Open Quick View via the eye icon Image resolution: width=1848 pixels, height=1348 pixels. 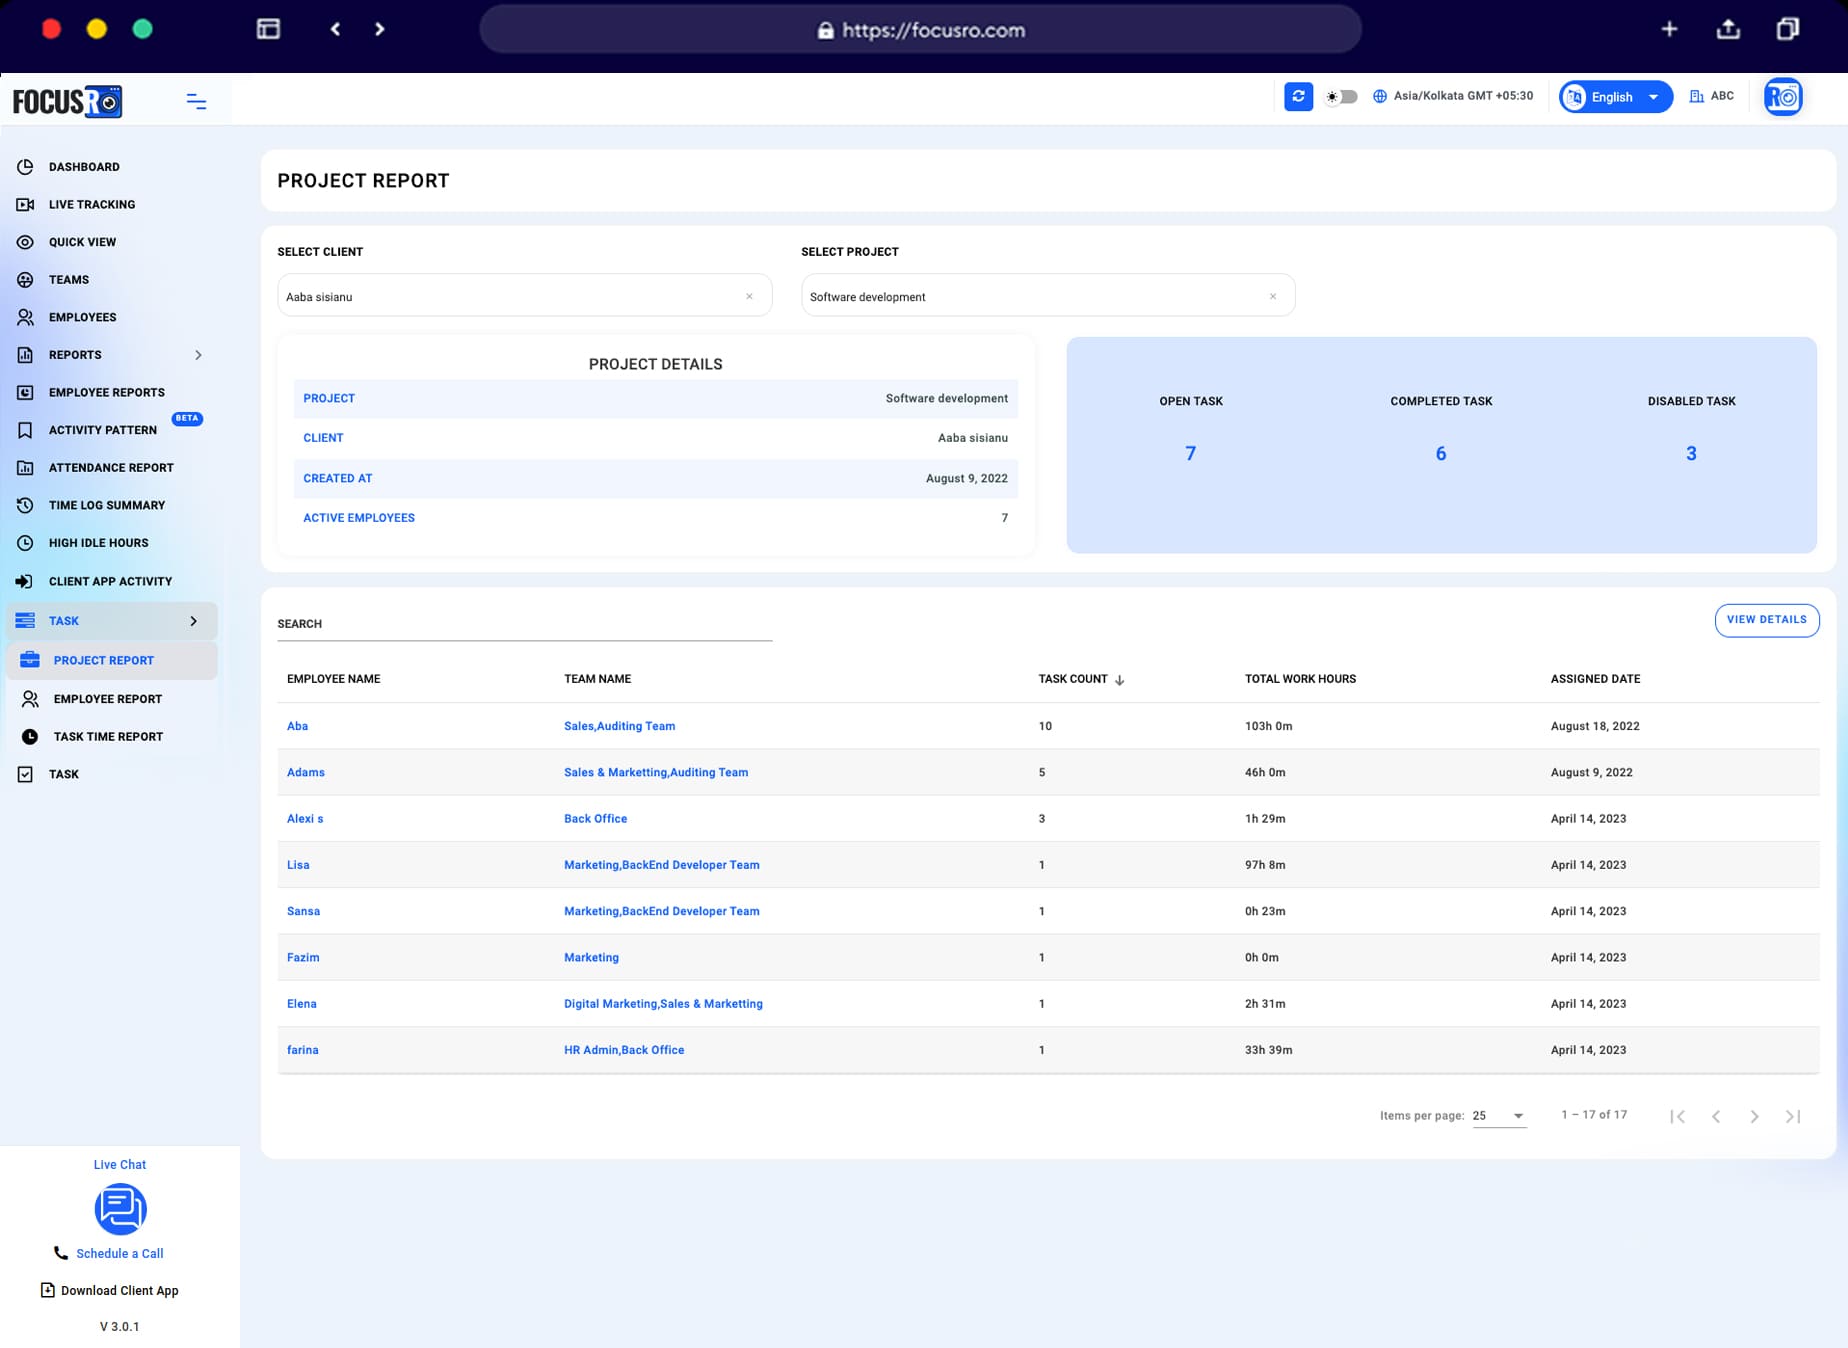(x=26, y=242)
